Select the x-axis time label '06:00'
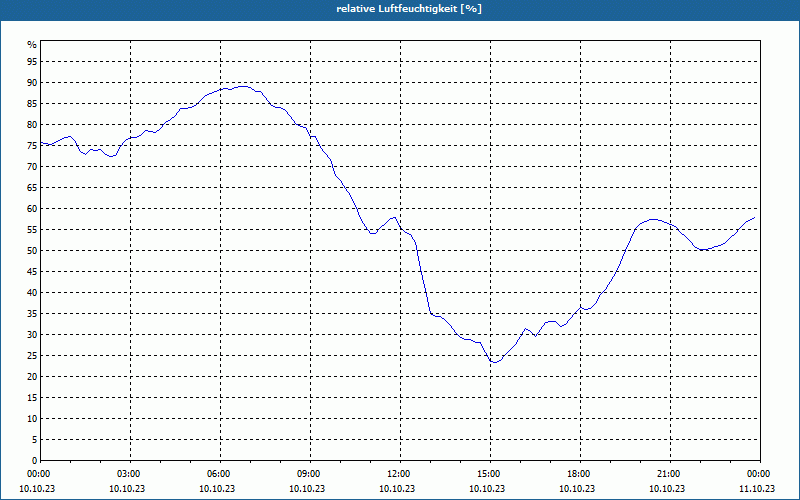This screenshot has width=800, height=500. 220,474
